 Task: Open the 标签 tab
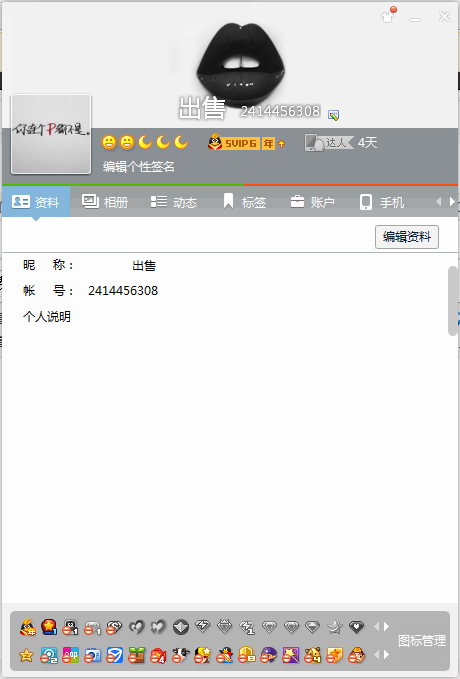click(244, 202)
